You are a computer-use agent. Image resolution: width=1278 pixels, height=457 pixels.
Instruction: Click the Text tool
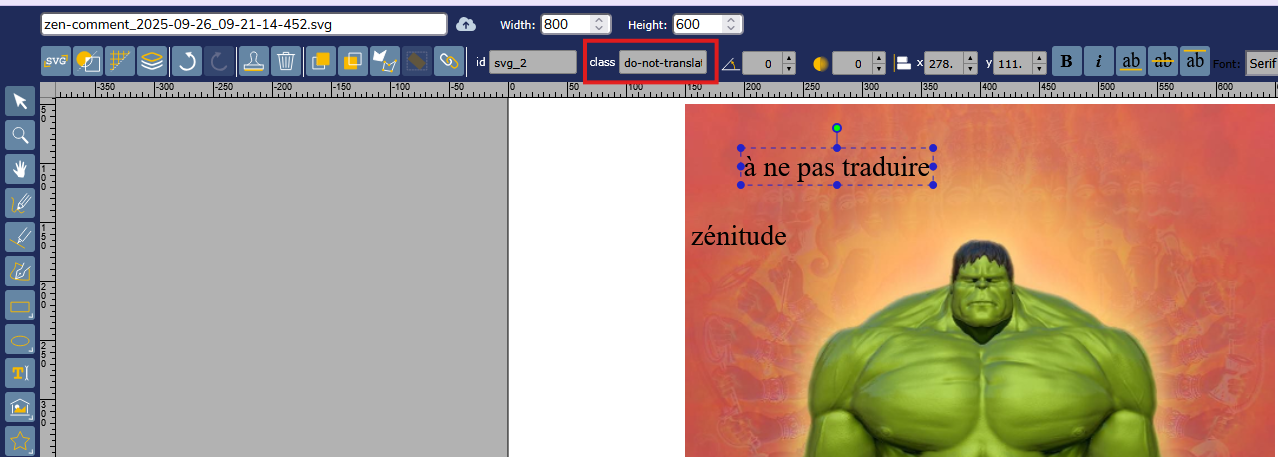(x=20, y=374)
